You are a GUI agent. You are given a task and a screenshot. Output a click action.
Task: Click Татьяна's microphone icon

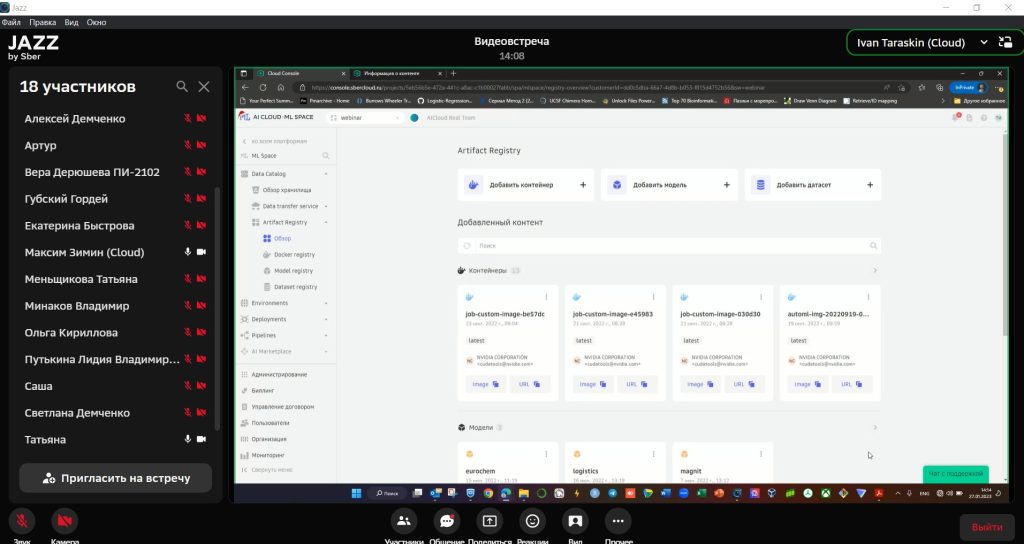click(187, 440)
